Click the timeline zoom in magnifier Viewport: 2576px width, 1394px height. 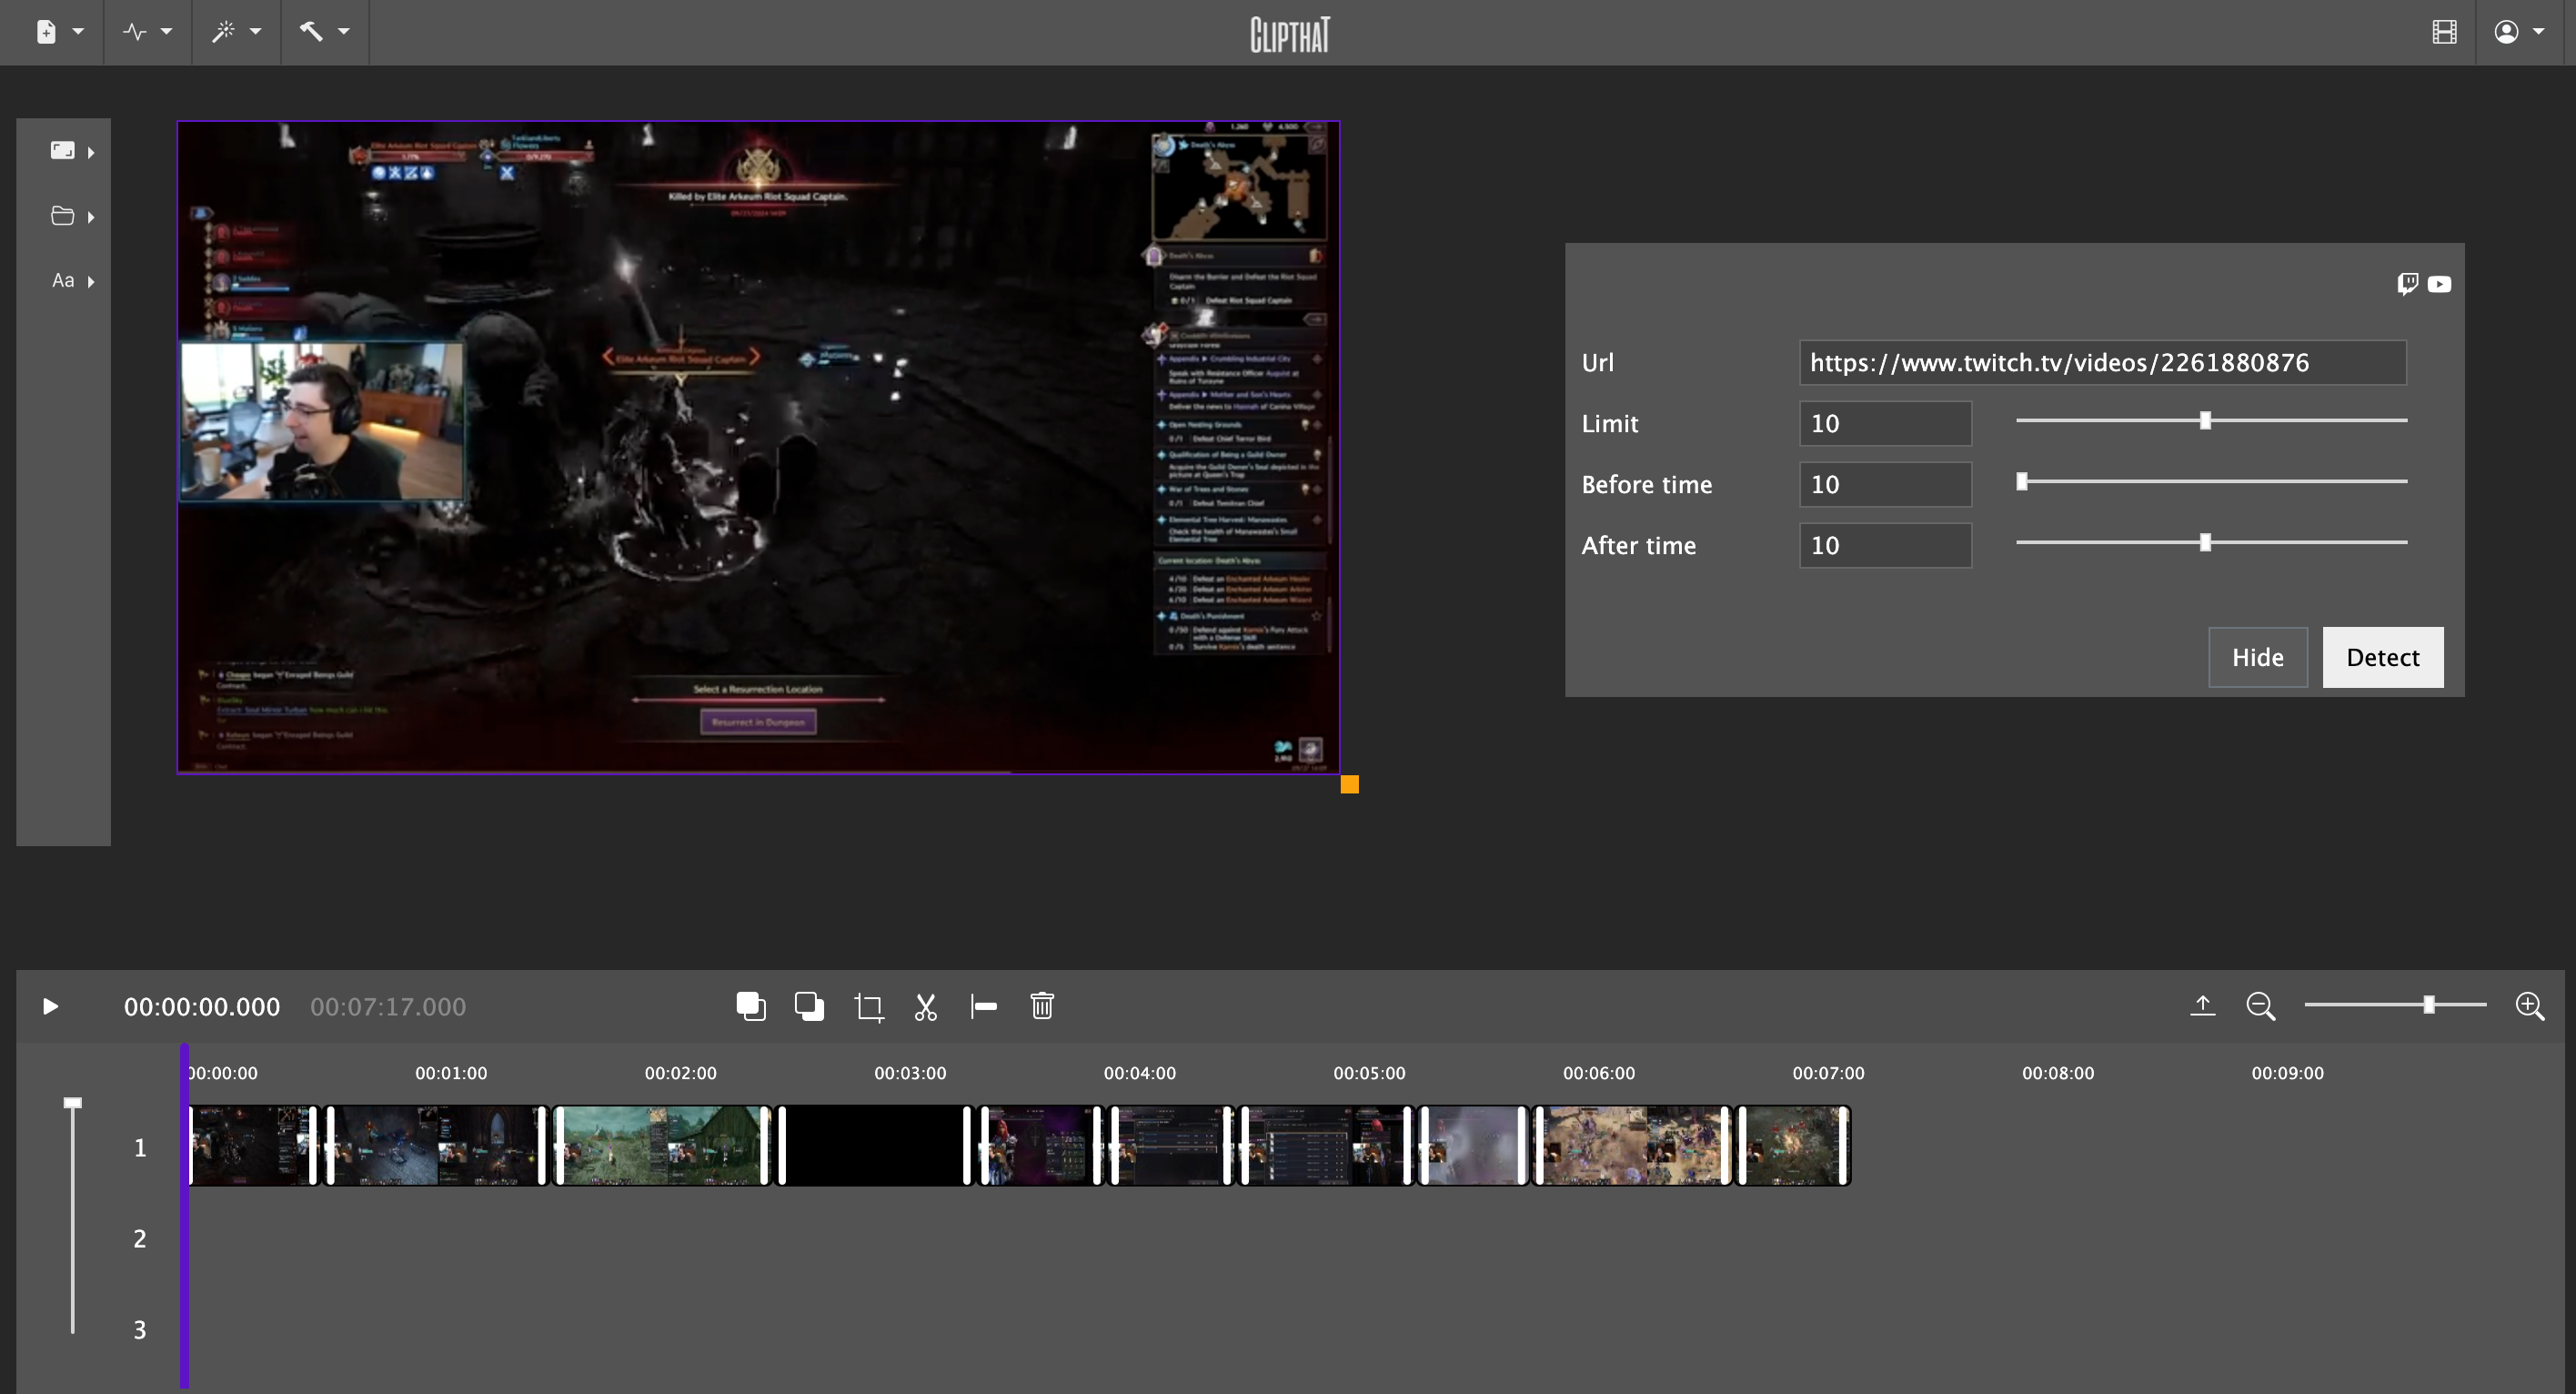pos(2529,1006)
